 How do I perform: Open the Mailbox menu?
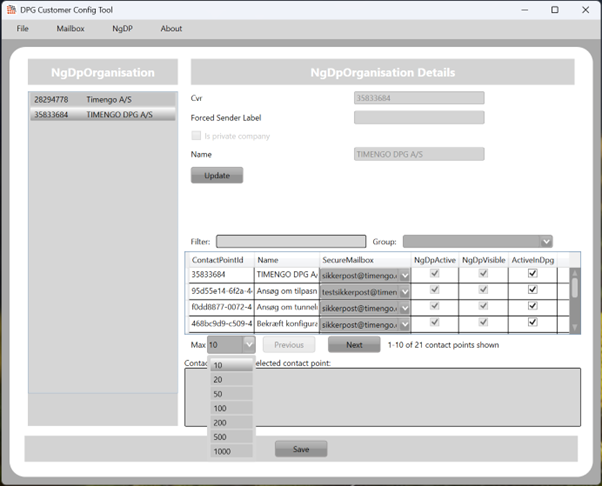70,29
